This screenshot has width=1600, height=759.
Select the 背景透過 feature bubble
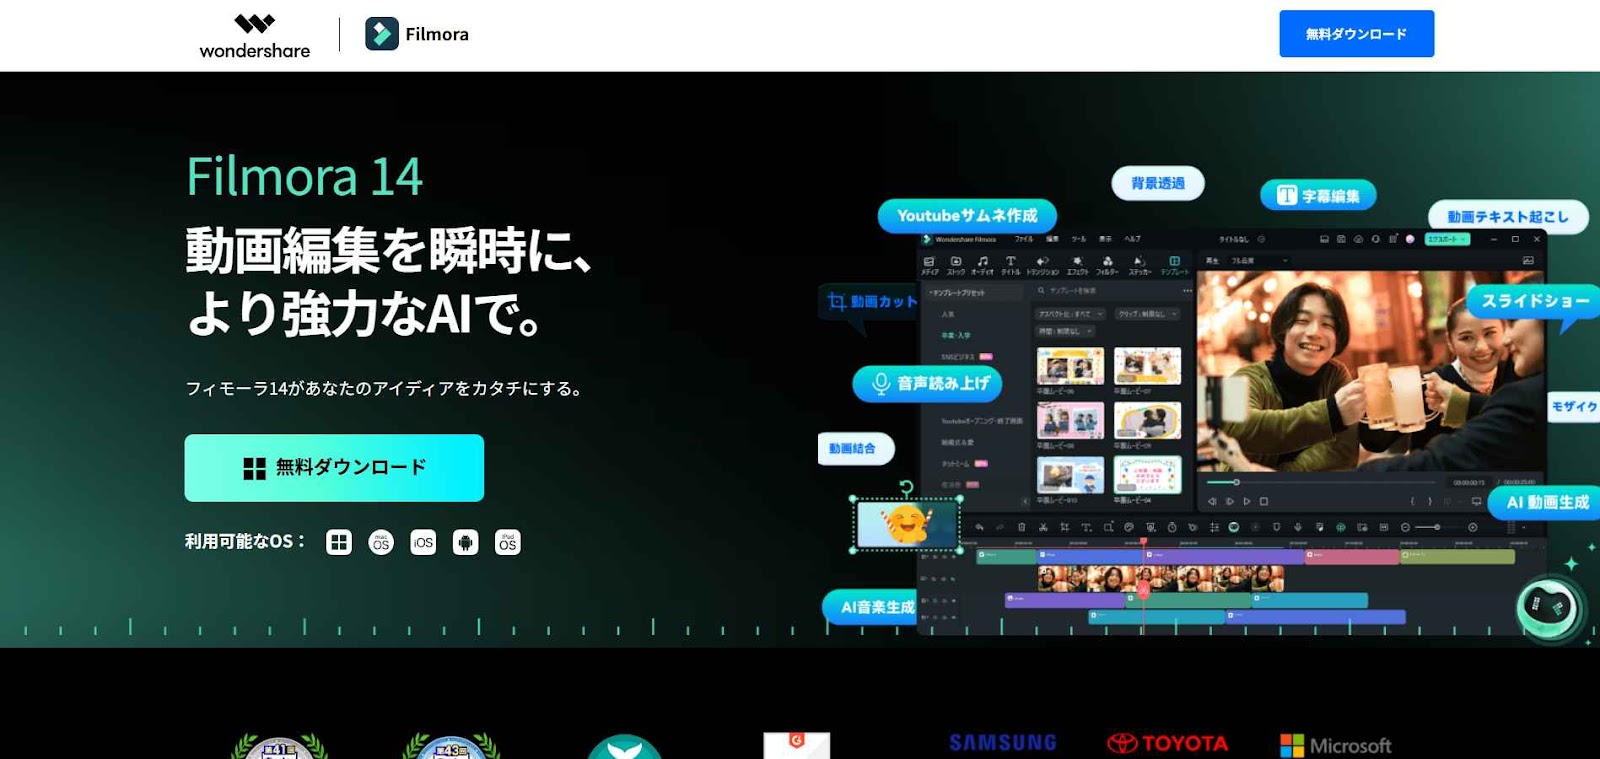[1157, 183]
